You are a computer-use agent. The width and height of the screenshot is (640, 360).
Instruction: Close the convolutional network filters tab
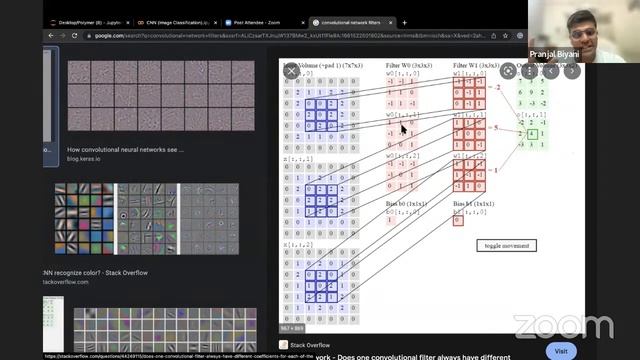click(391, 23)
